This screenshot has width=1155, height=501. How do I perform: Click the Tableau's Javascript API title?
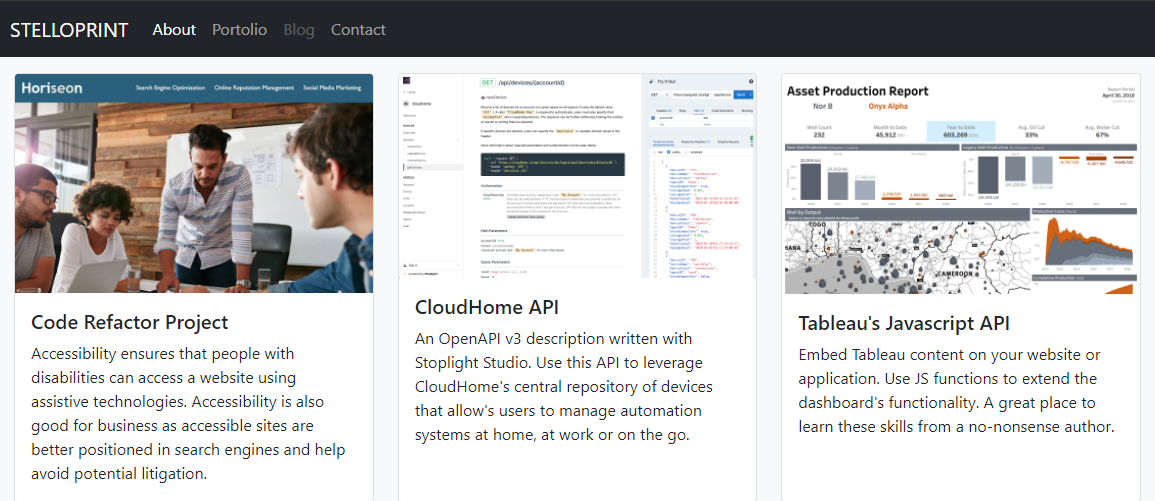(x=904, y=323)
